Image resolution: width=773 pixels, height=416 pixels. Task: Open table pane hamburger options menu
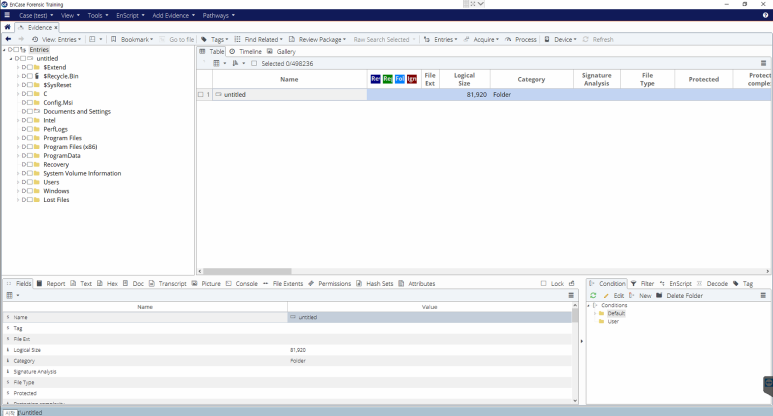(763, 63)
